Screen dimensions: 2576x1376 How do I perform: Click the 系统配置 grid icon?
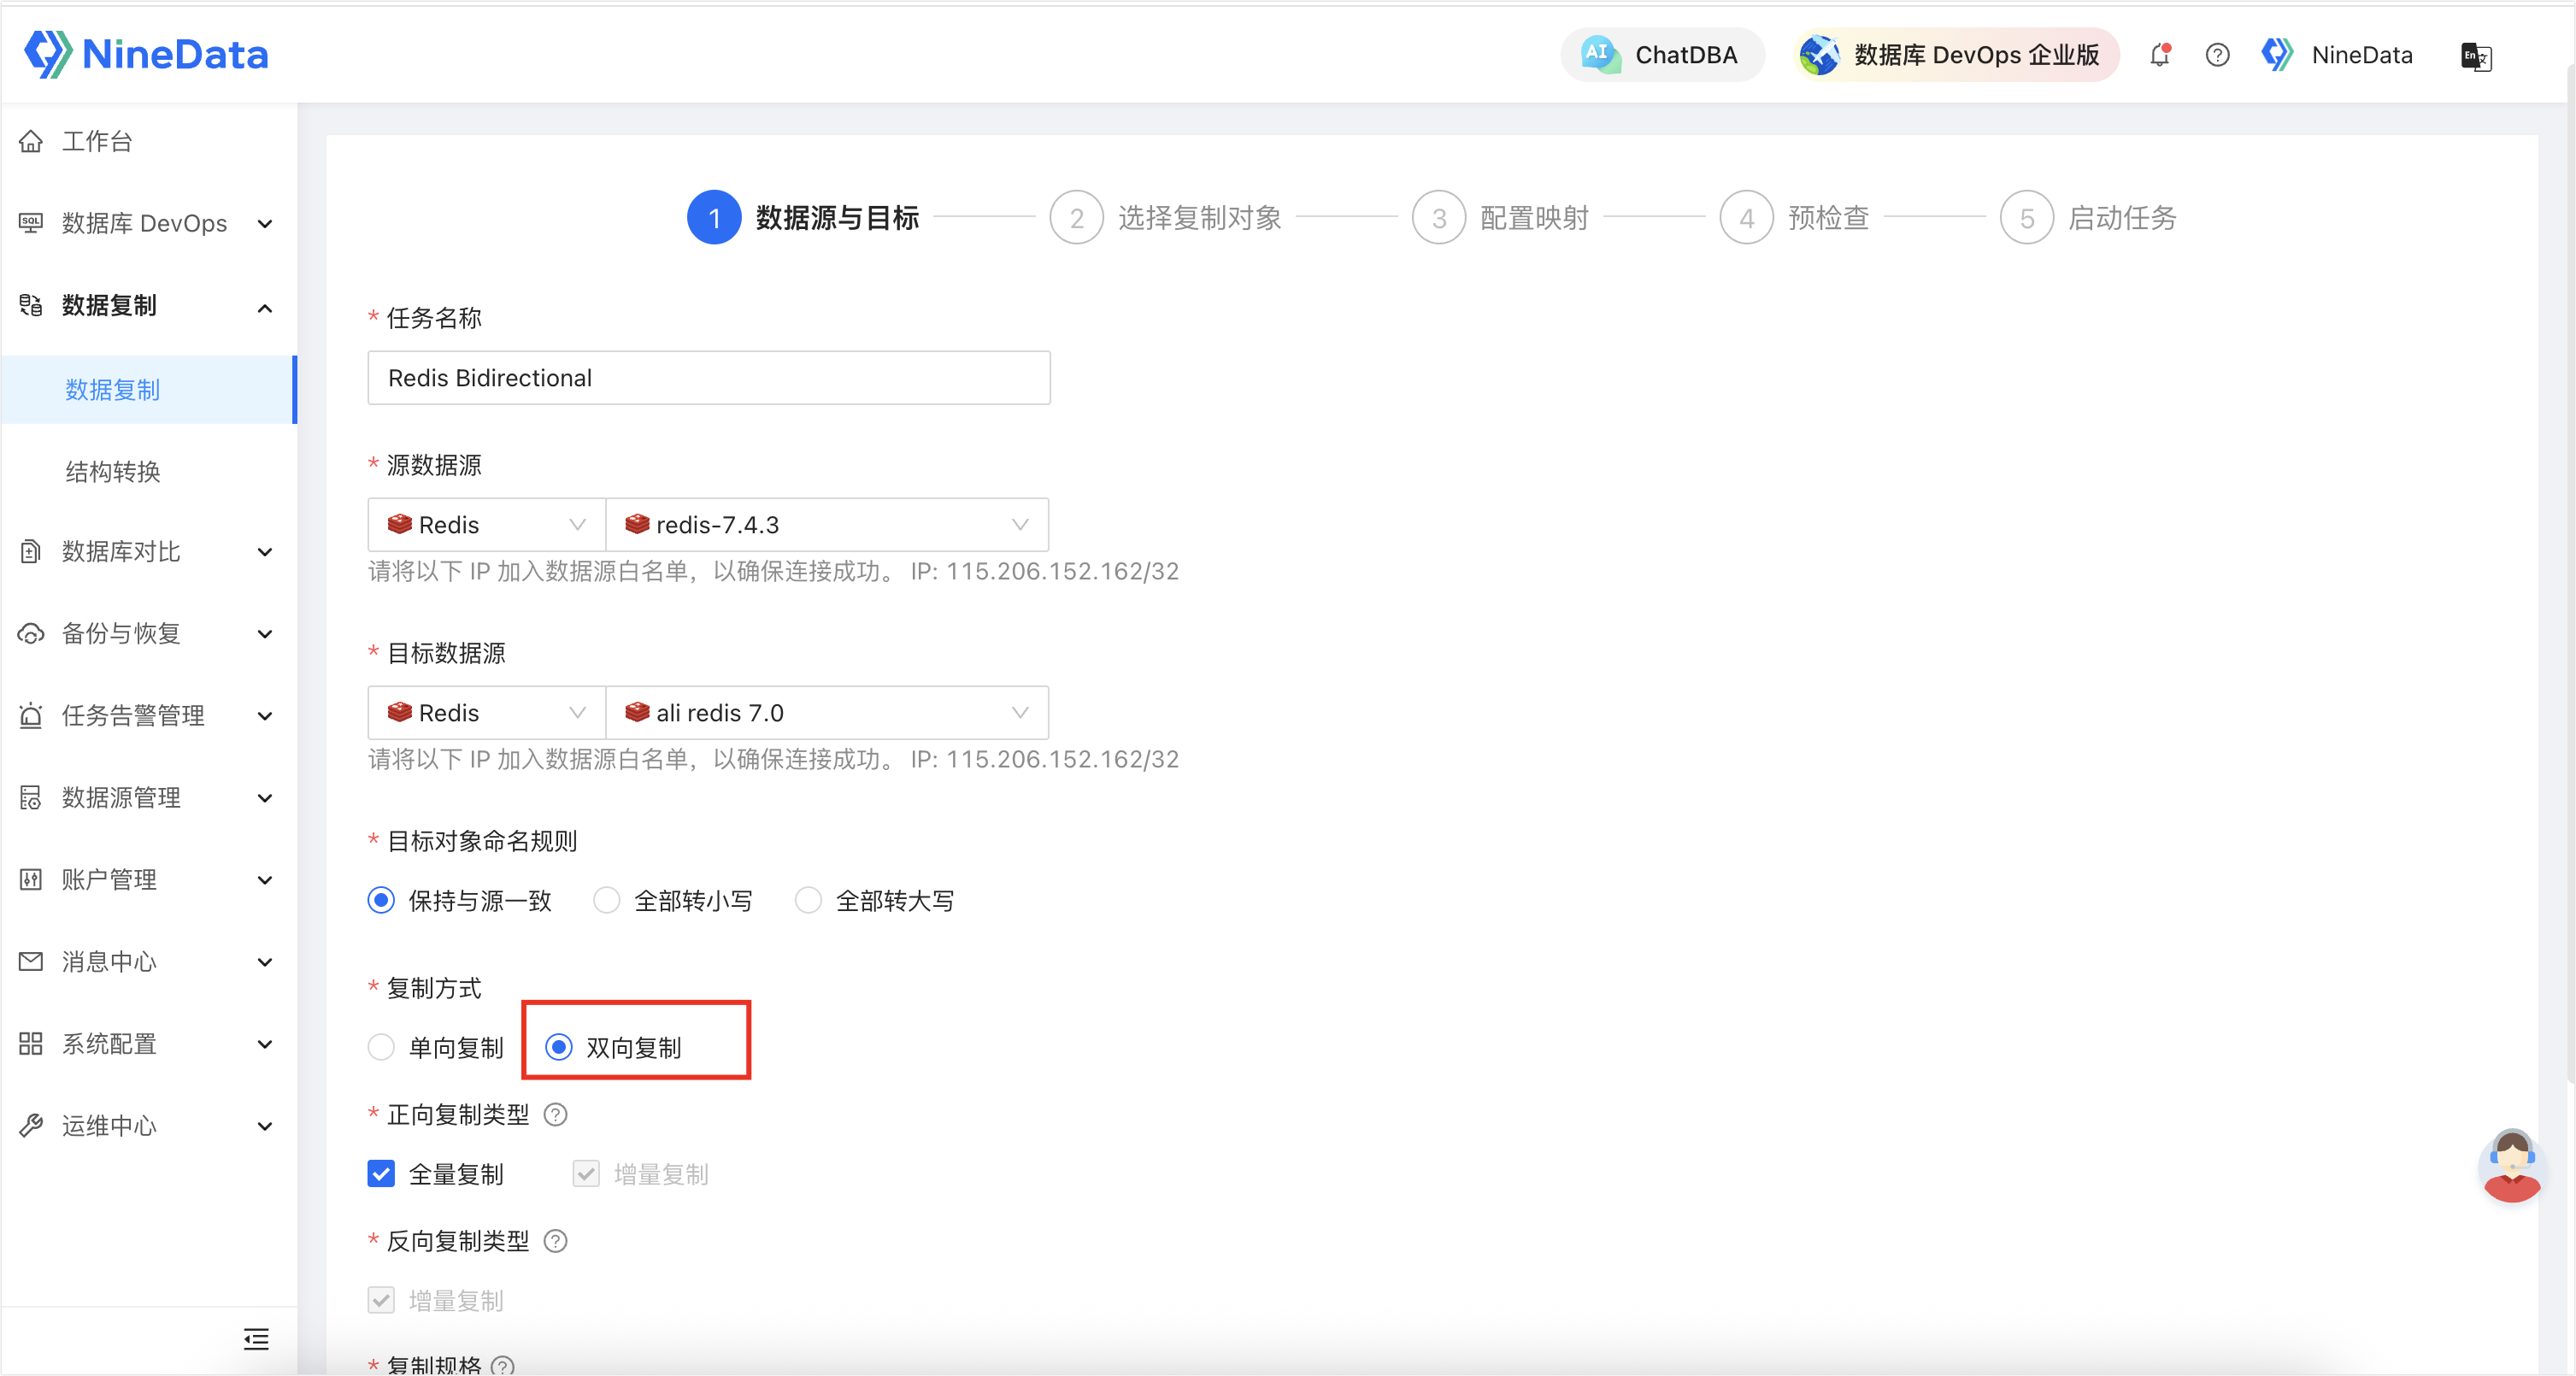pyautogui.click(x=31, y=1043)
